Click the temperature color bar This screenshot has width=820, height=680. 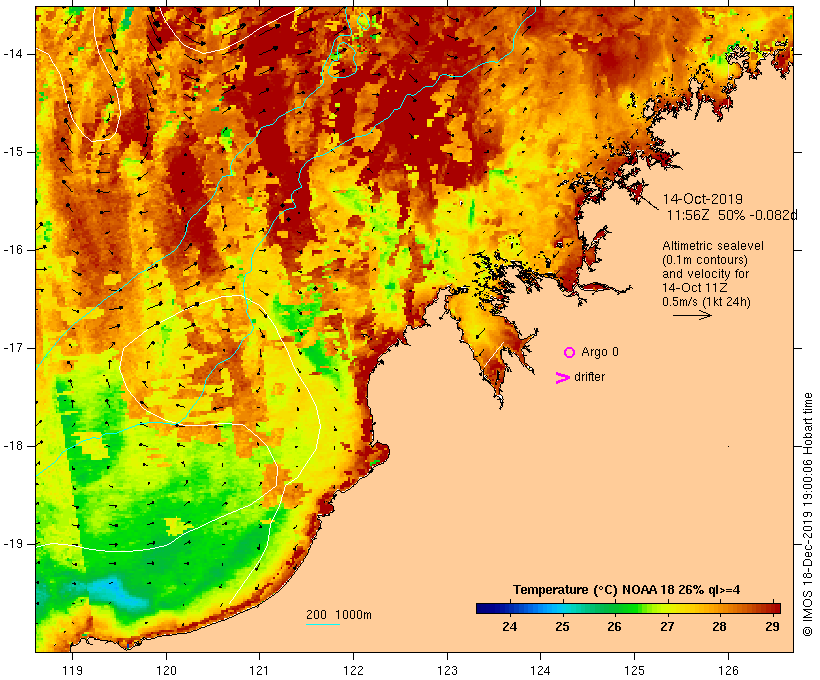coord(628,608)
